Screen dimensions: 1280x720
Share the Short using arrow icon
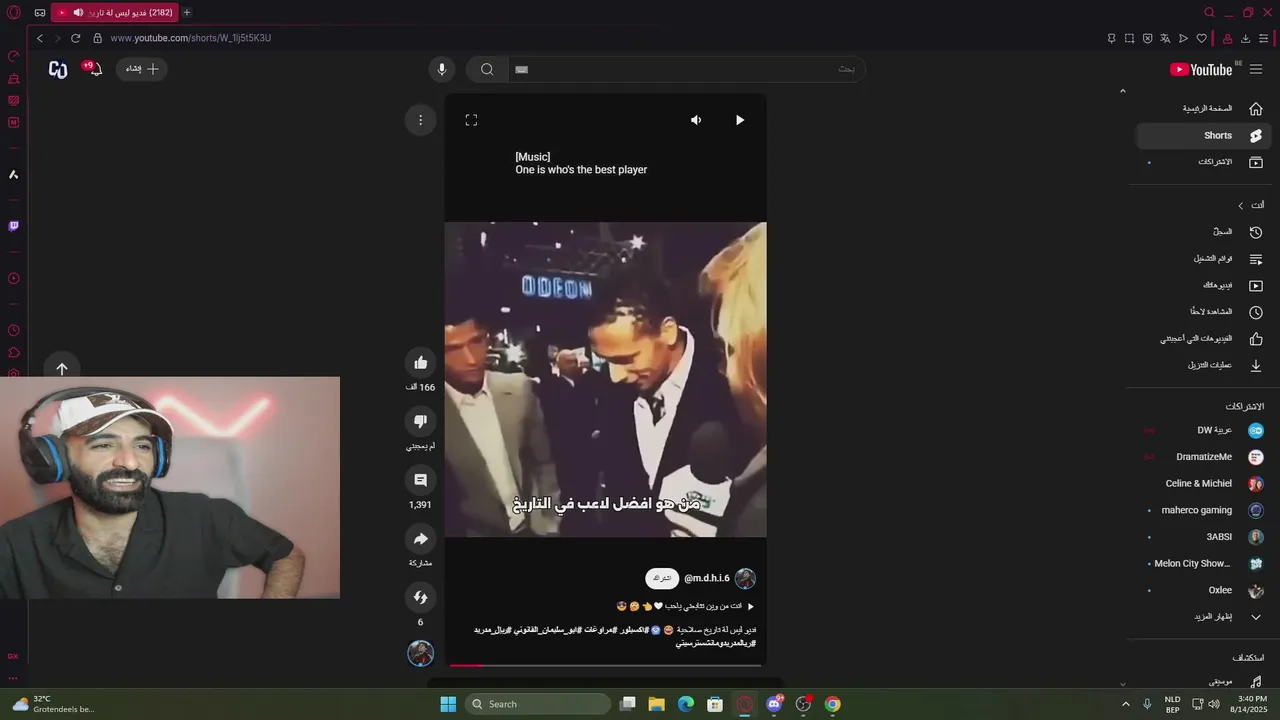click(420, 539)
